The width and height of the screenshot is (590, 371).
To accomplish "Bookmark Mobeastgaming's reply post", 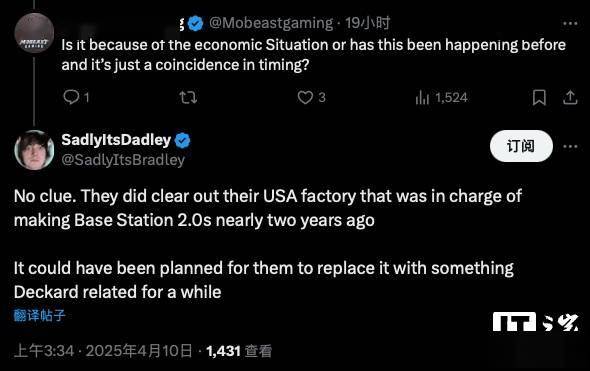I will tap(539, 97).
